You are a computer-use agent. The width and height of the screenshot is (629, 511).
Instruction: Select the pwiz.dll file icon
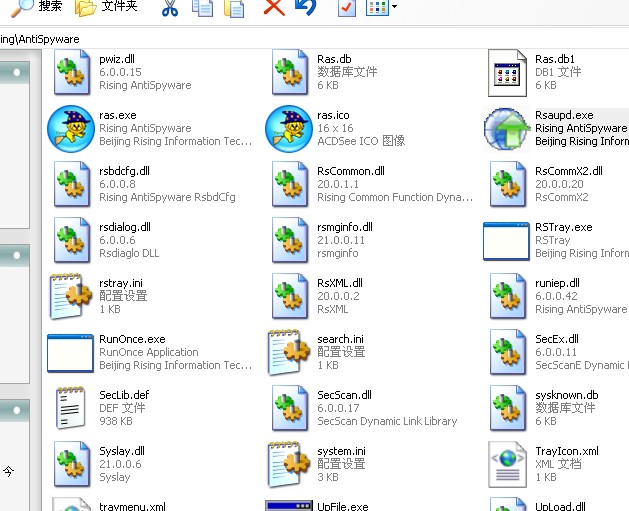71,72
